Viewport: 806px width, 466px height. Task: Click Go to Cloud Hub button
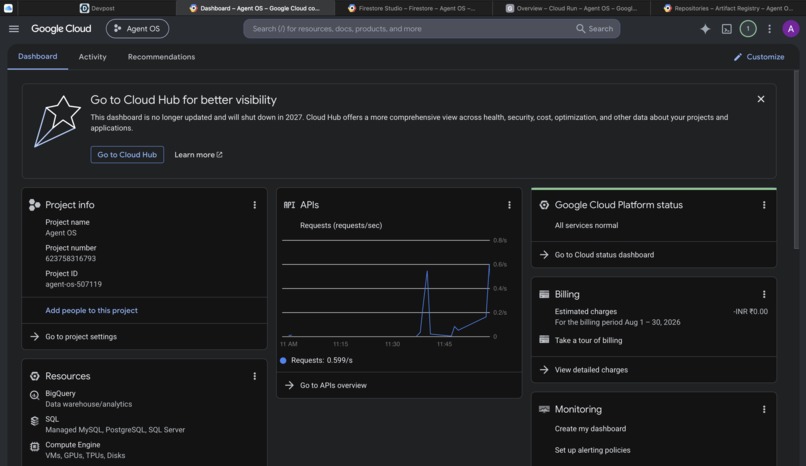(127, 155)
